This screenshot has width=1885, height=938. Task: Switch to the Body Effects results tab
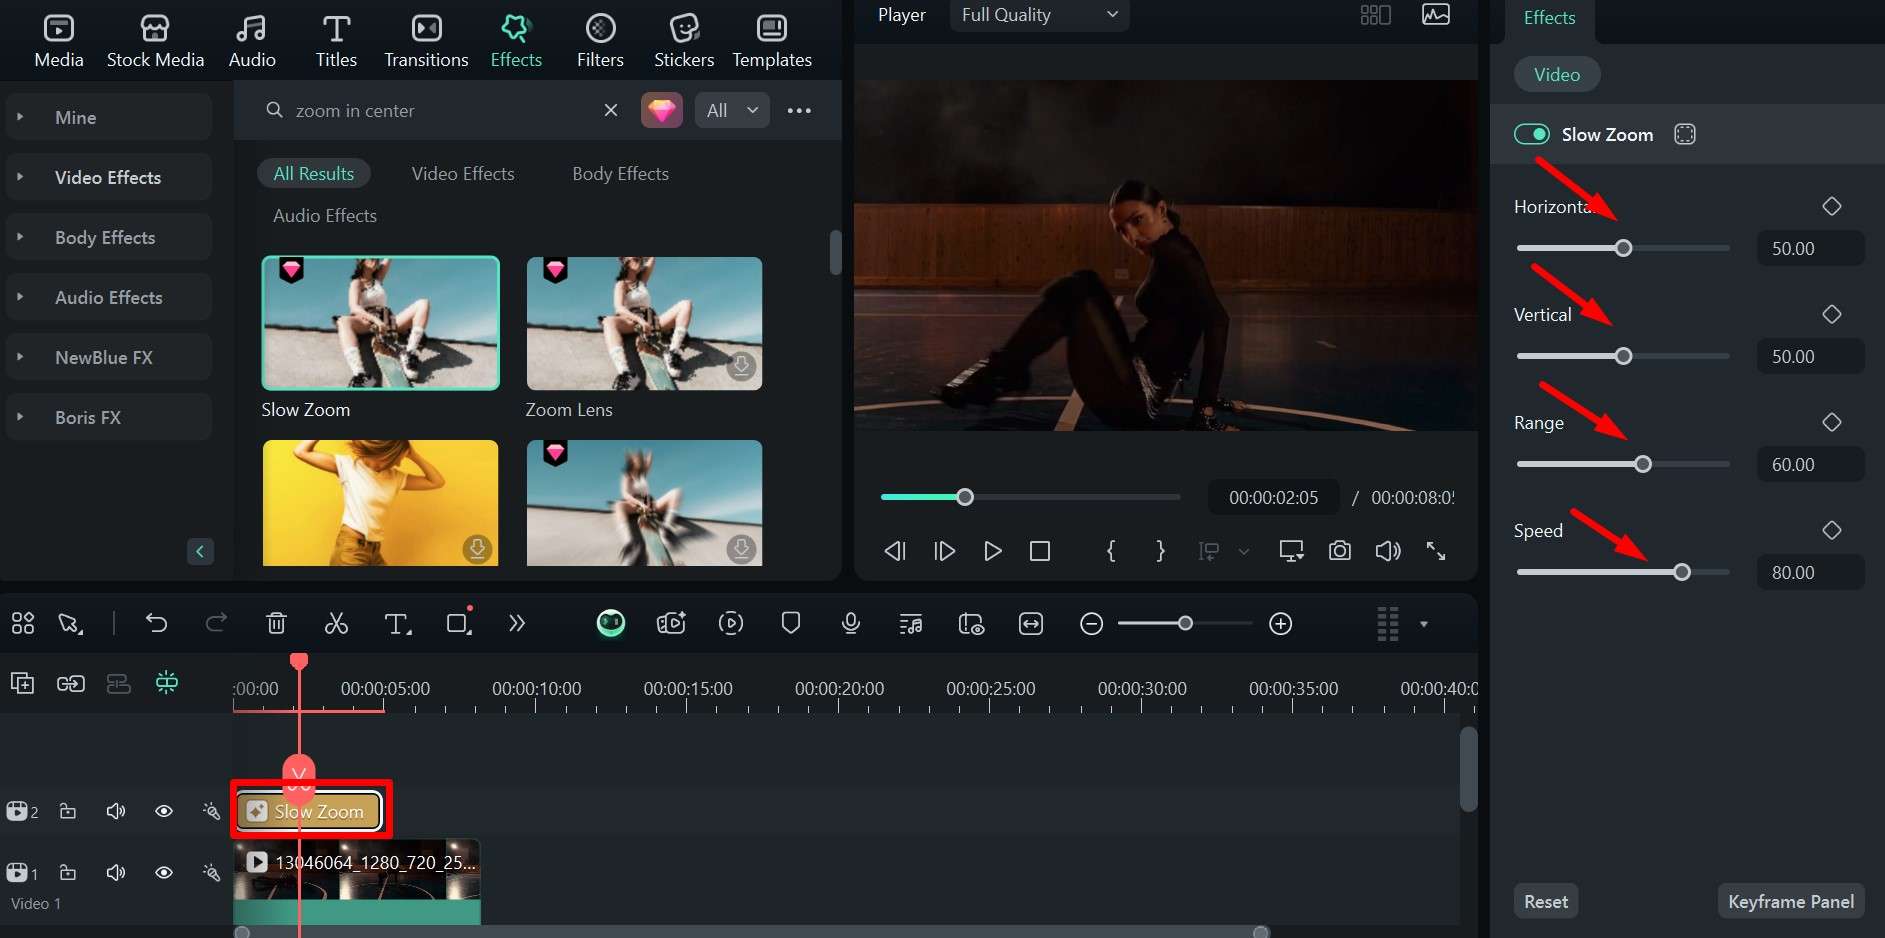tap(620, 174)
